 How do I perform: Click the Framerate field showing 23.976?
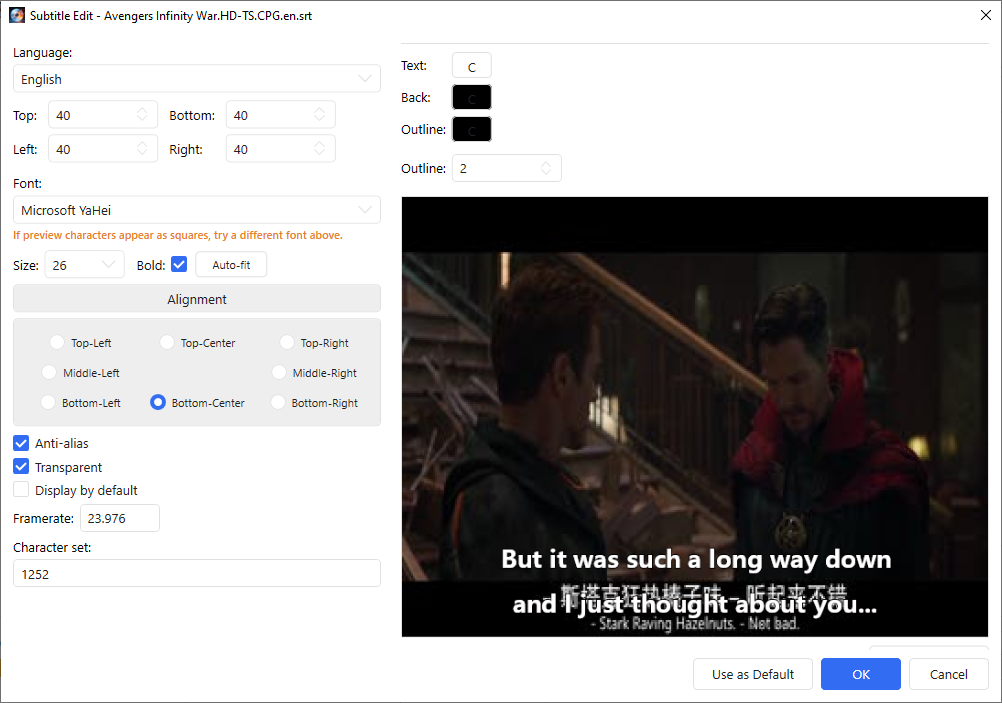(x=119, y=518)
